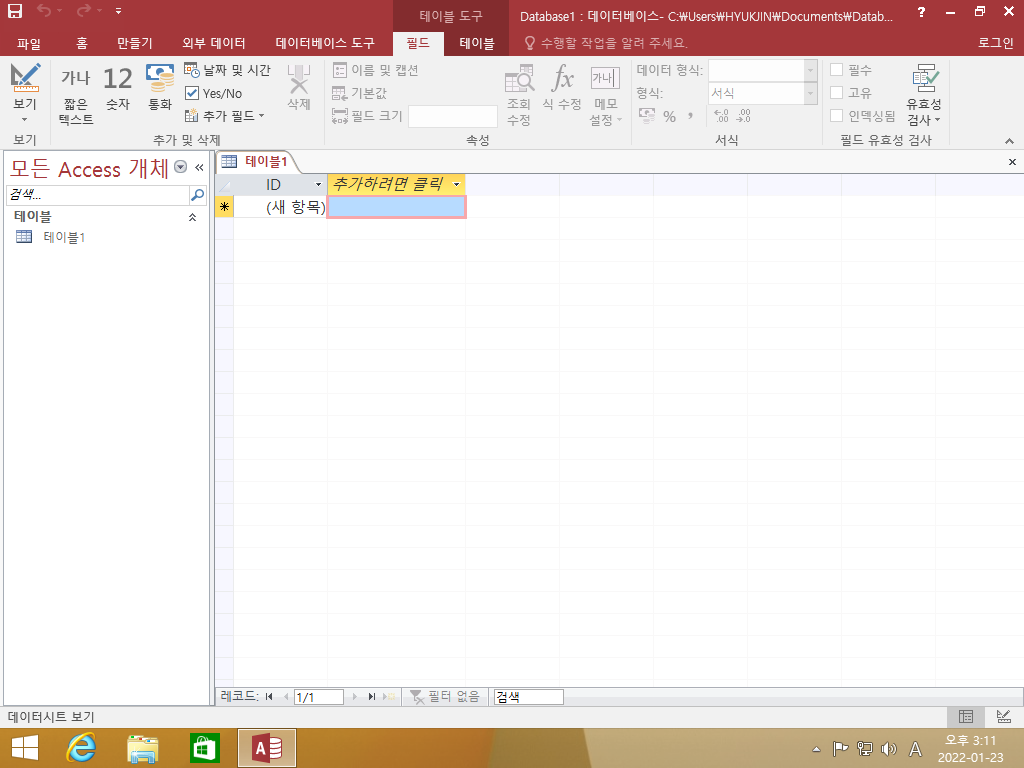
Task: Open the 파일 file tab
Action: (x=29, y=43)
